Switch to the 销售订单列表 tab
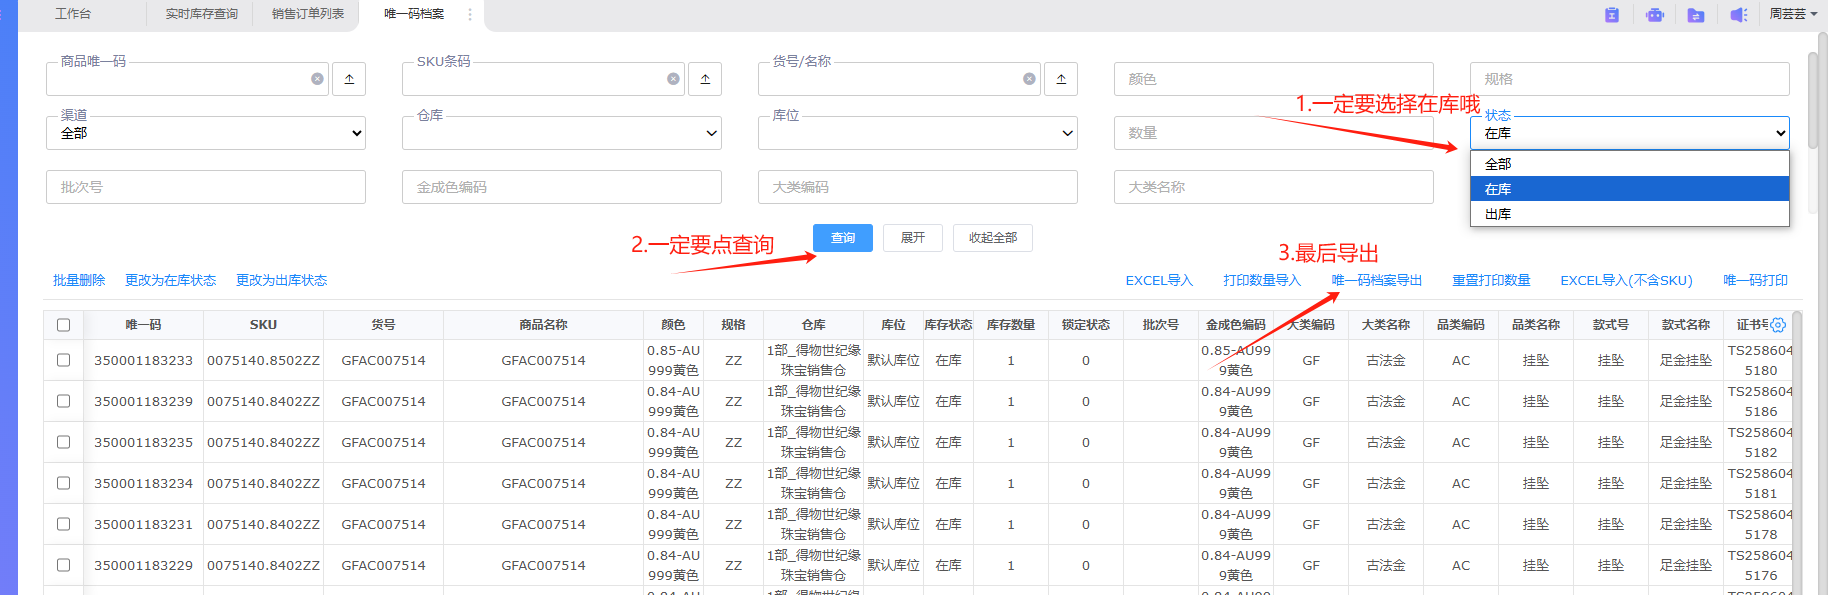The image size is (1828, 595). click(308, 14)
